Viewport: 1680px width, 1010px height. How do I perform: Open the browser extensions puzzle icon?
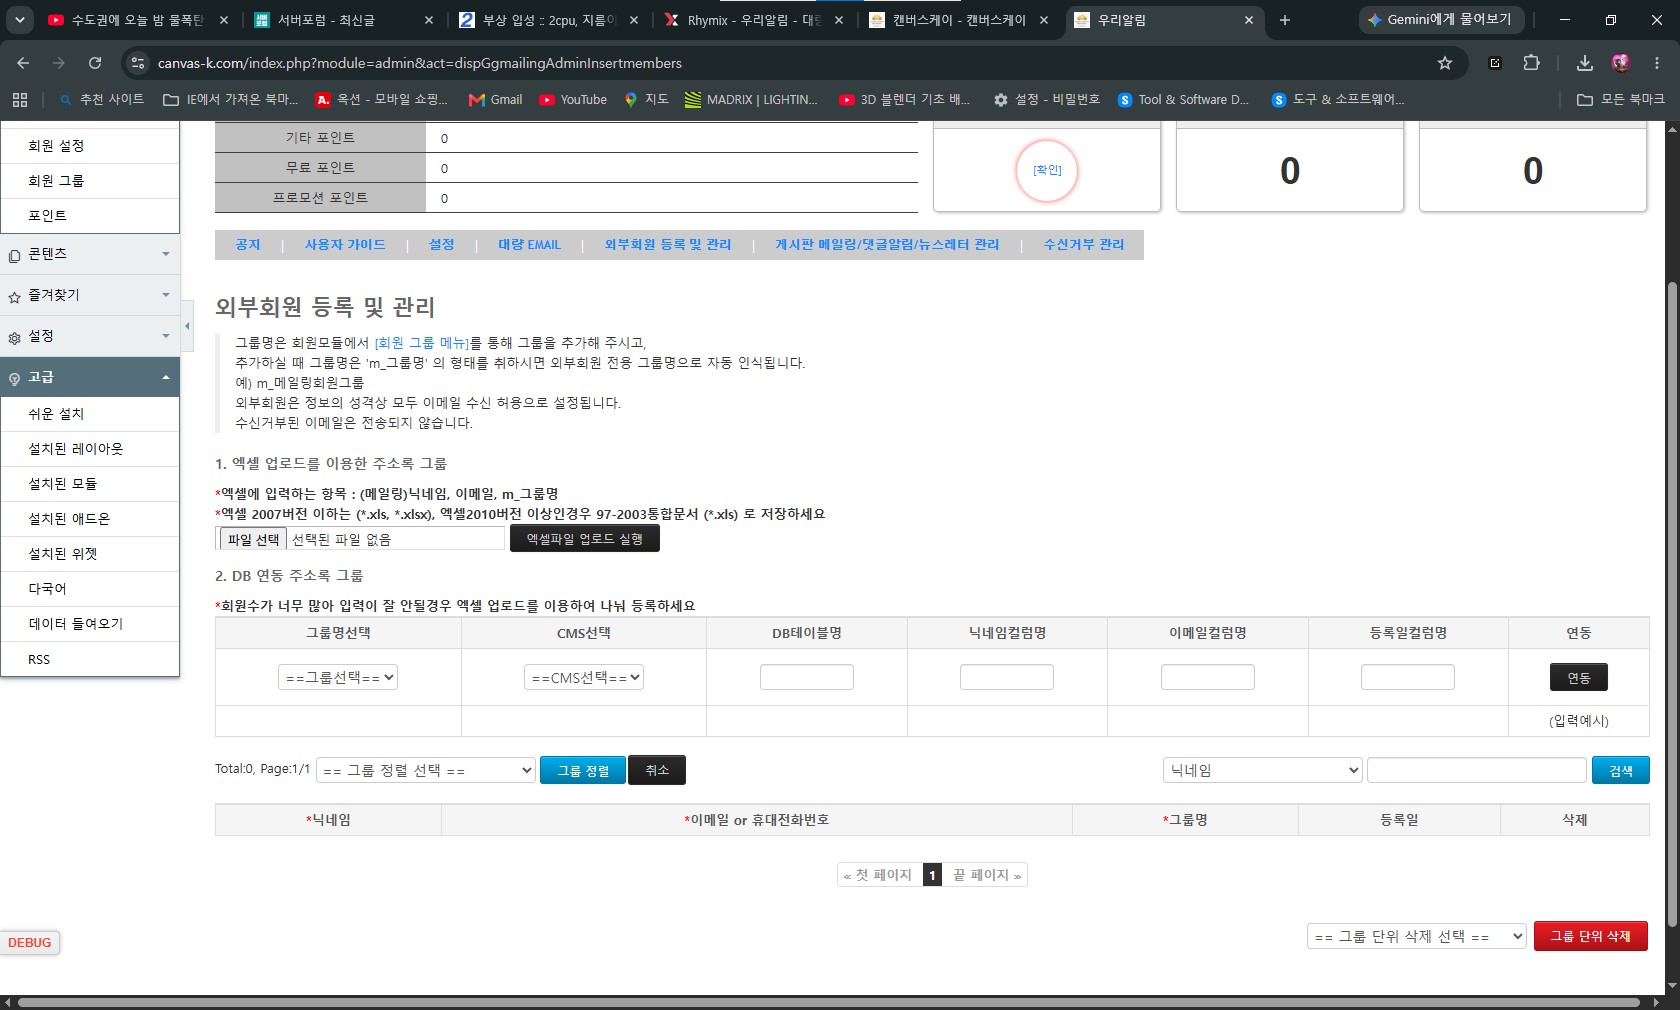[1531, 63]
